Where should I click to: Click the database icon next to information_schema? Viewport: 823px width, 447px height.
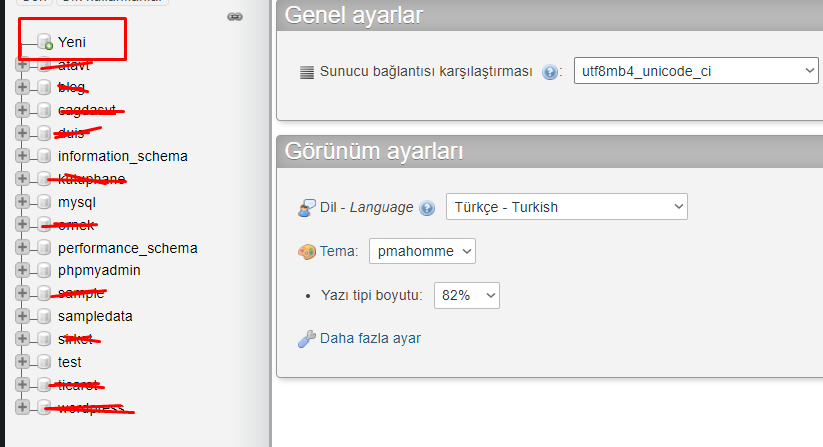(x=44, y=156)
